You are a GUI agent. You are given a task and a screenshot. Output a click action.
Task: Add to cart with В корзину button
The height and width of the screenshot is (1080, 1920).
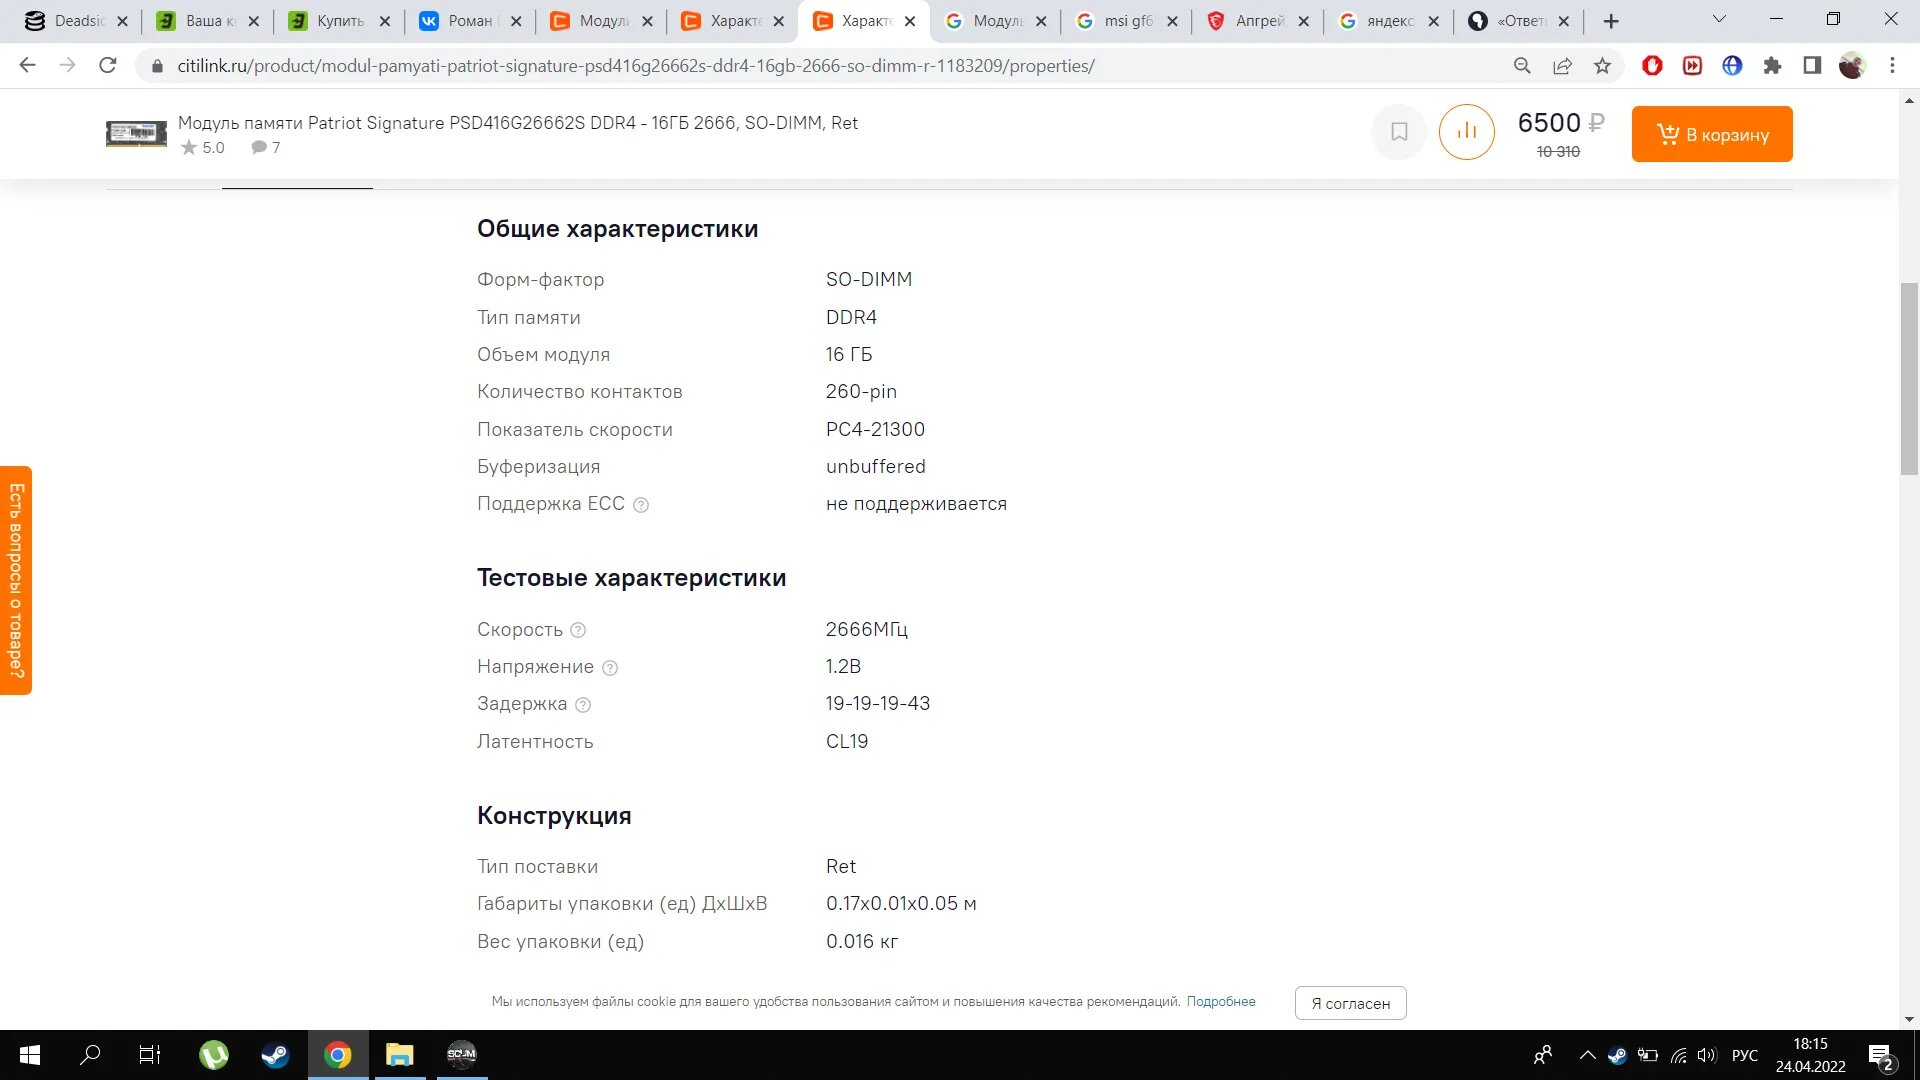click(x=1711, y=134)
